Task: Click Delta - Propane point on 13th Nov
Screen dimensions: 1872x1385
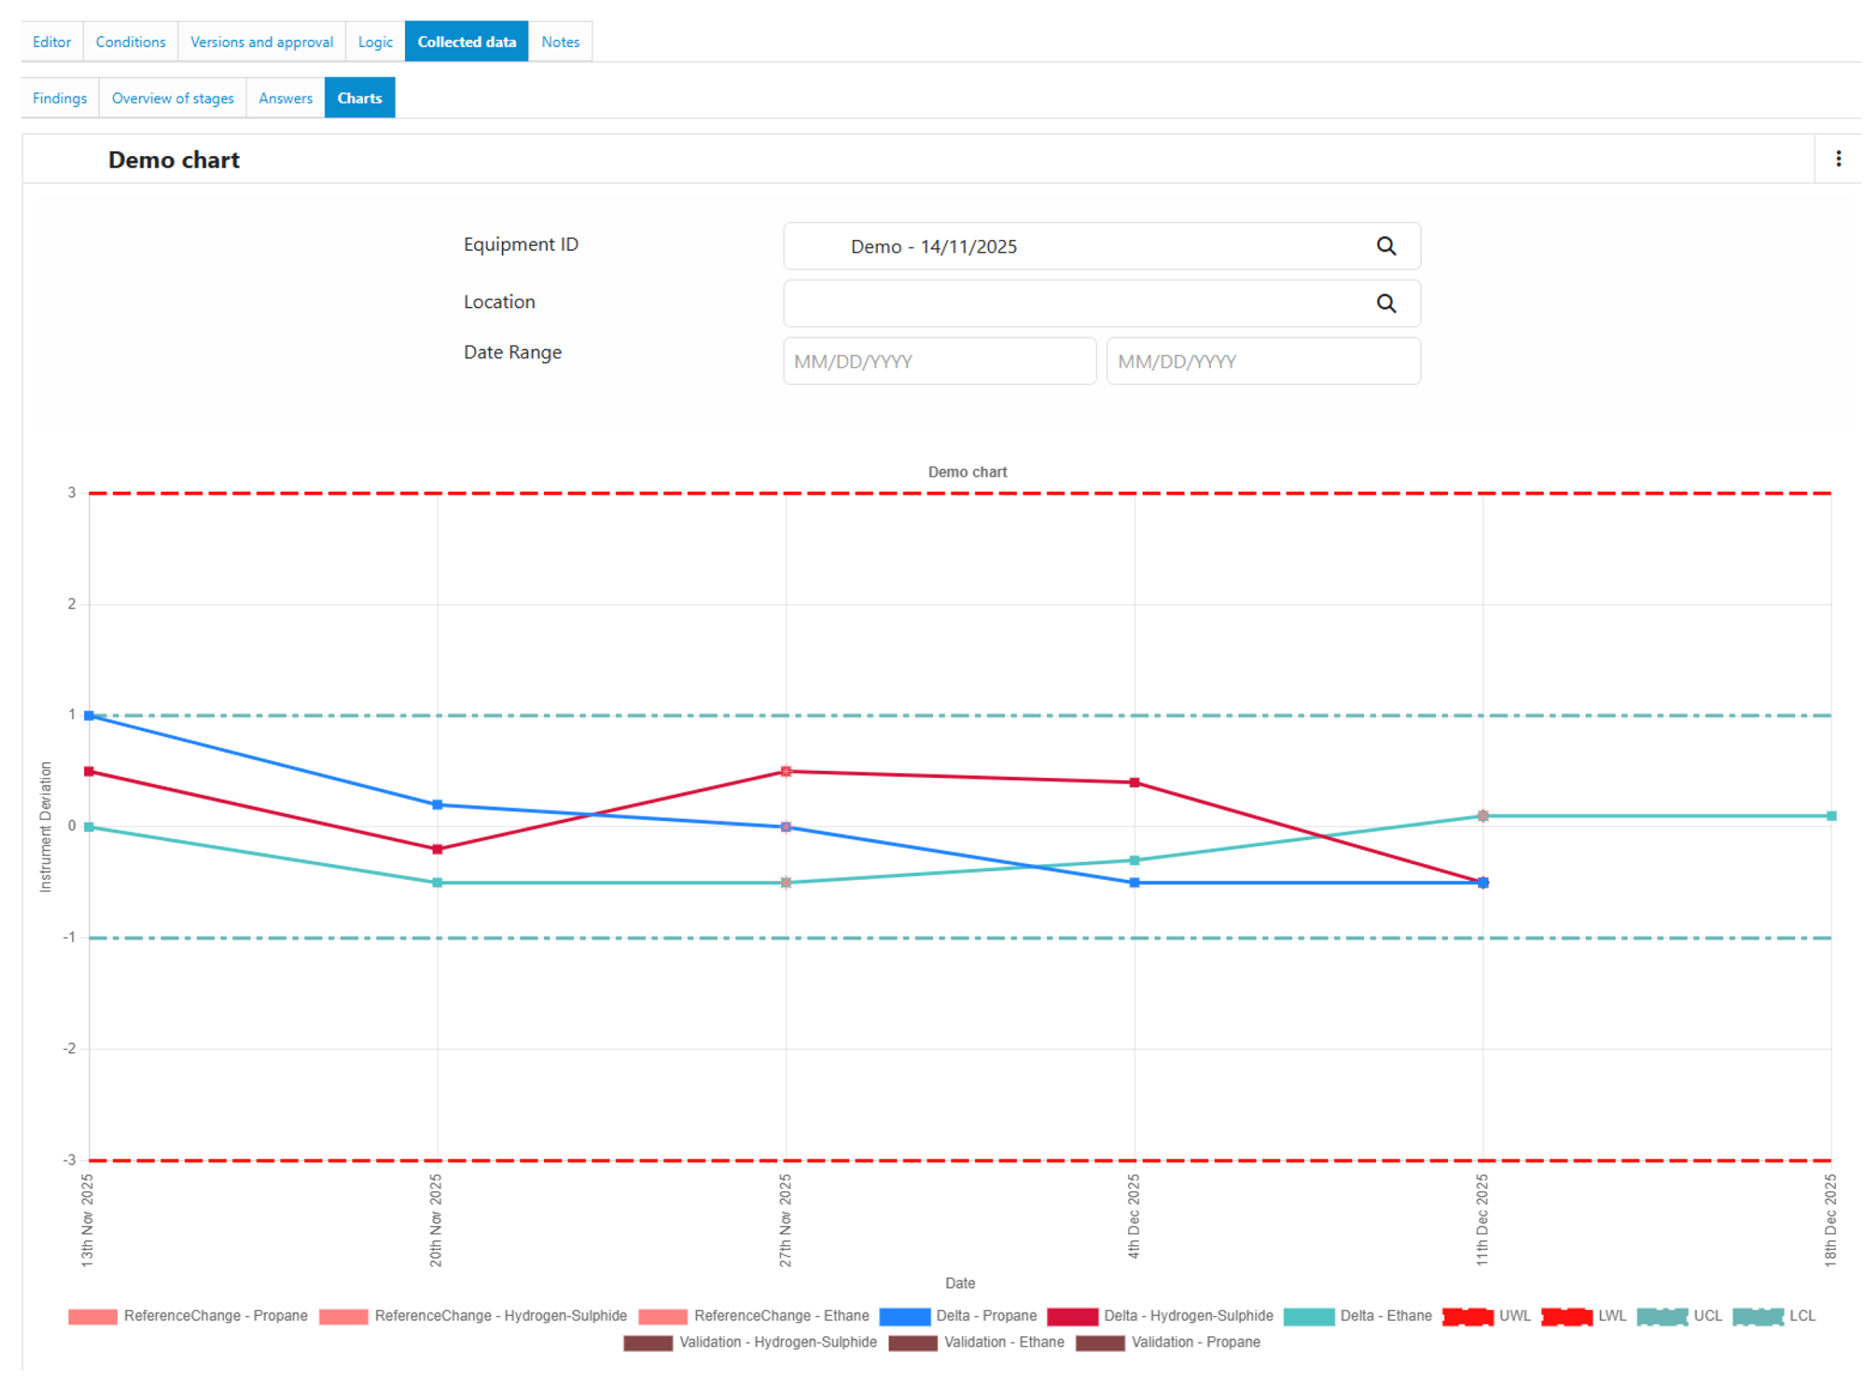Action: point(89,716)
